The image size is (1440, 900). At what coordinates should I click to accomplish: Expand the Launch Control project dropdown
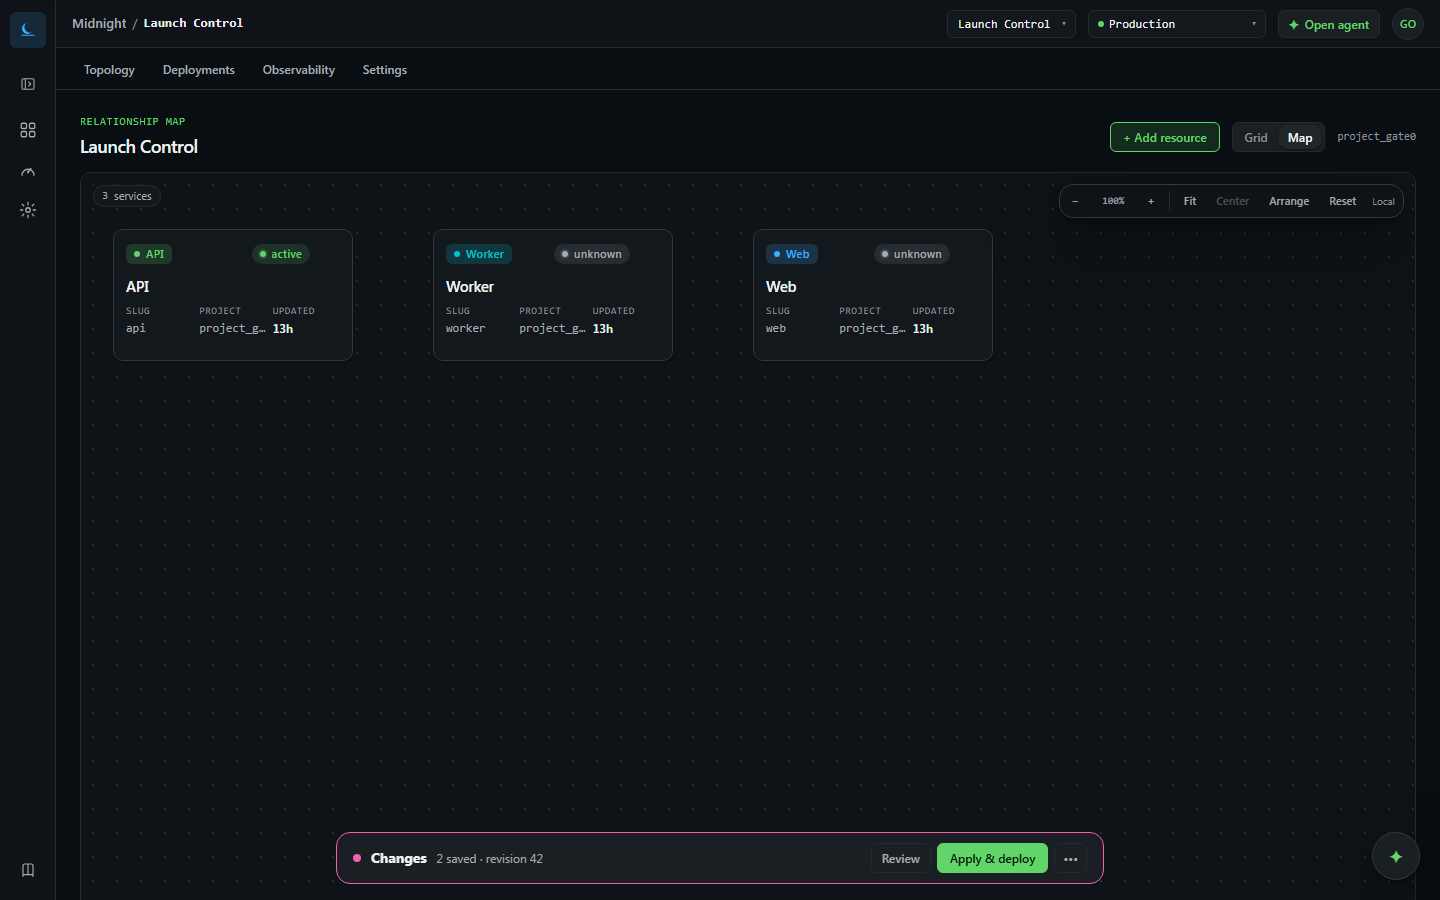click(x=1011, y=24)
